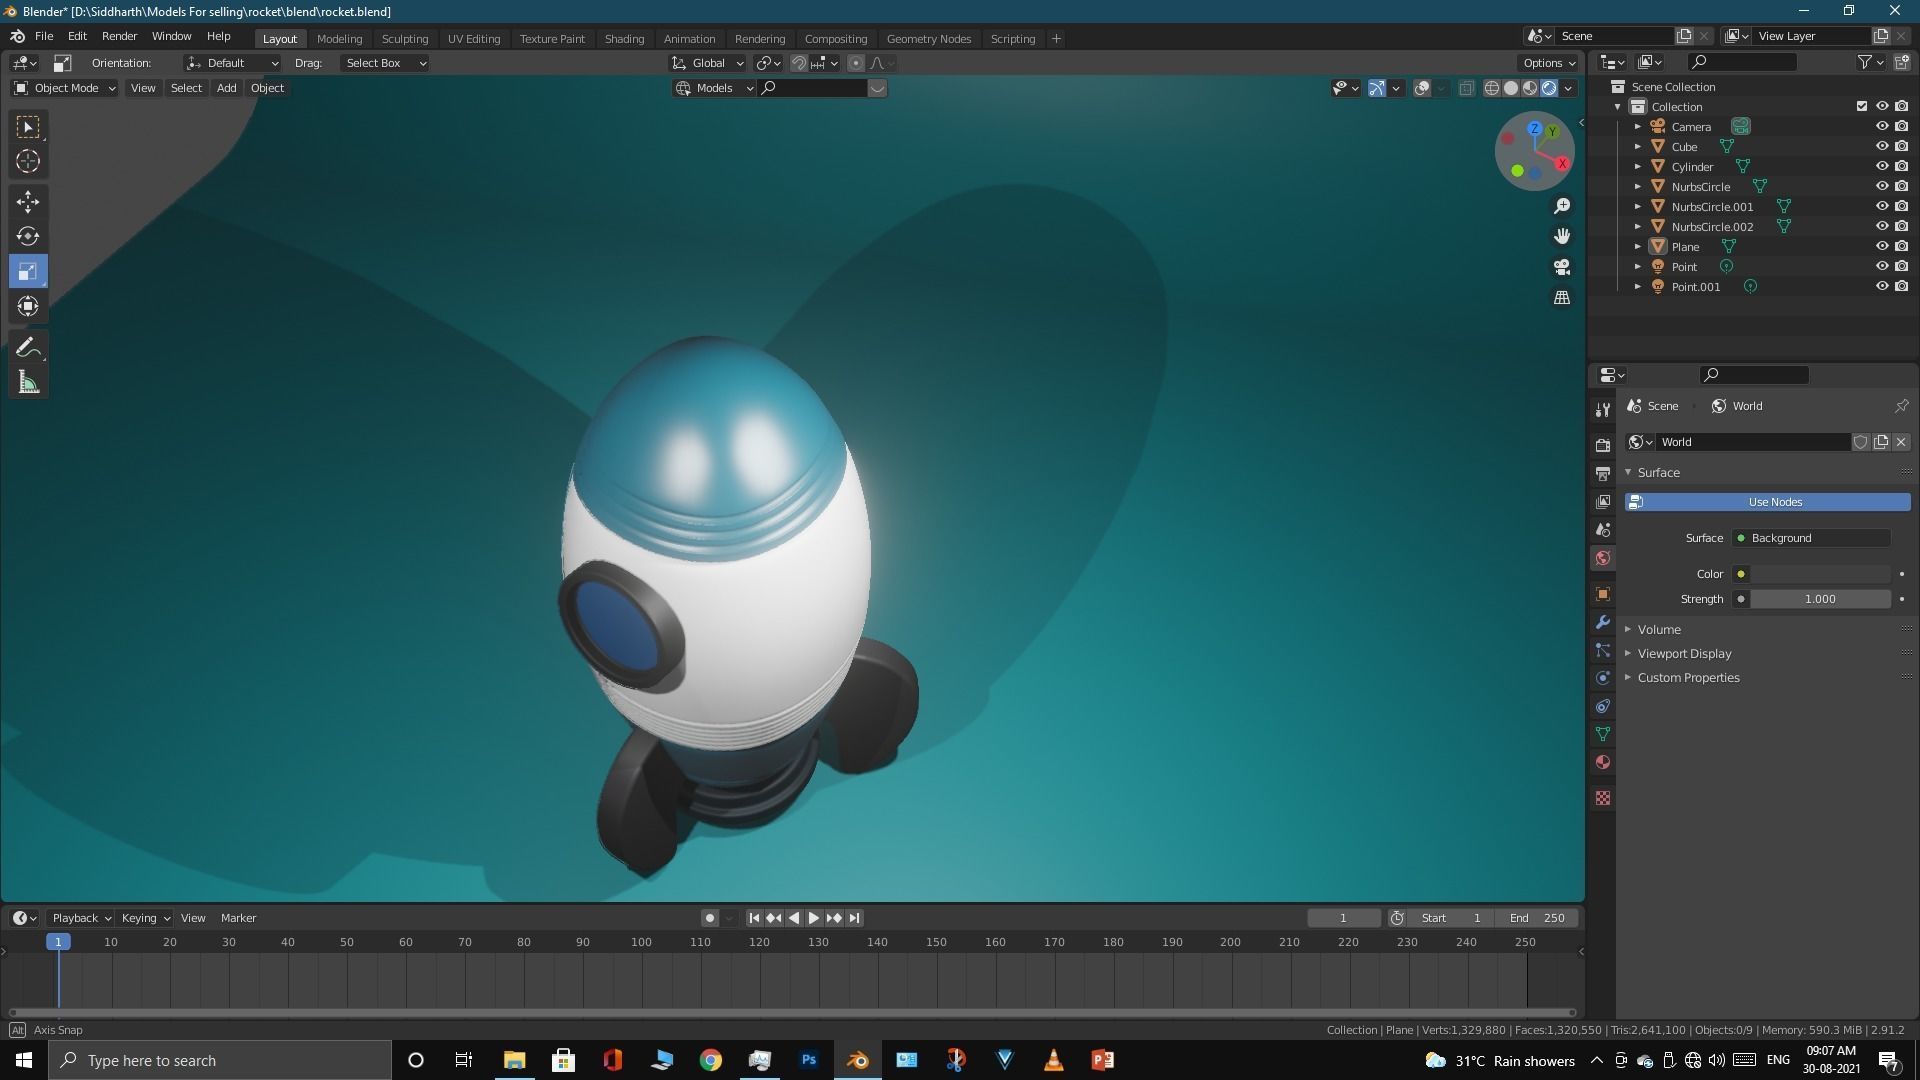
Task: Hide the Cylinder object in viewport
Action: pos(1881,166)
